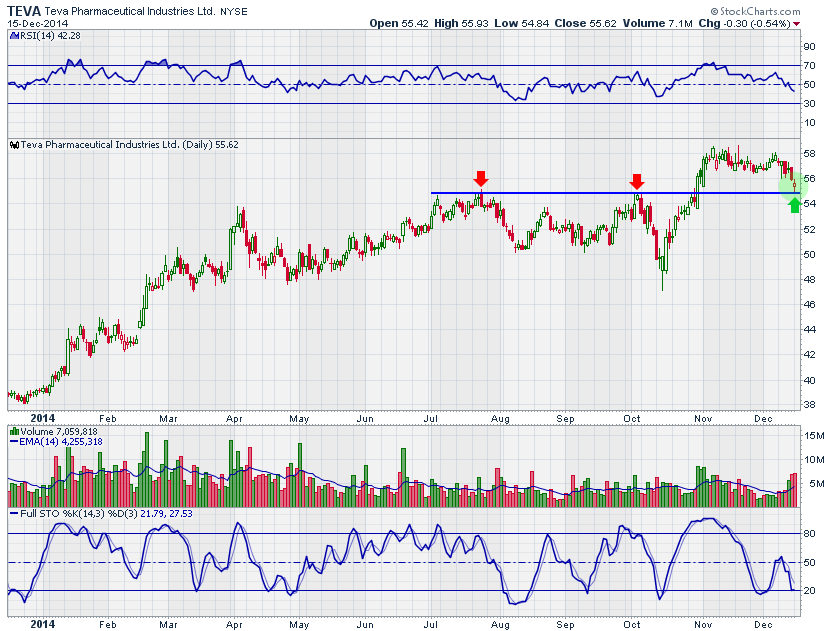The image size is (830, 631).
Task: Click the 20 level on the stochastic axis
Action: click(809, 591)
